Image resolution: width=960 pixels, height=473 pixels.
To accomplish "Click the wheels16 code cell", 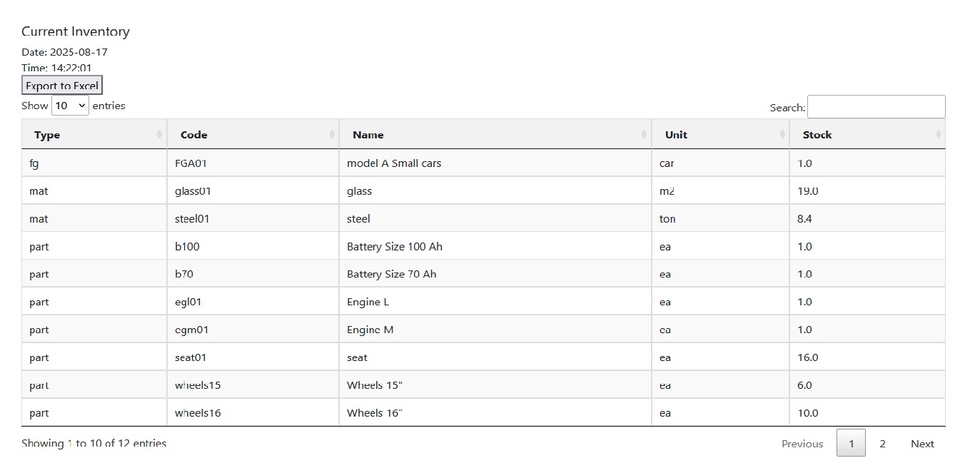I will (x=197, y=413).
